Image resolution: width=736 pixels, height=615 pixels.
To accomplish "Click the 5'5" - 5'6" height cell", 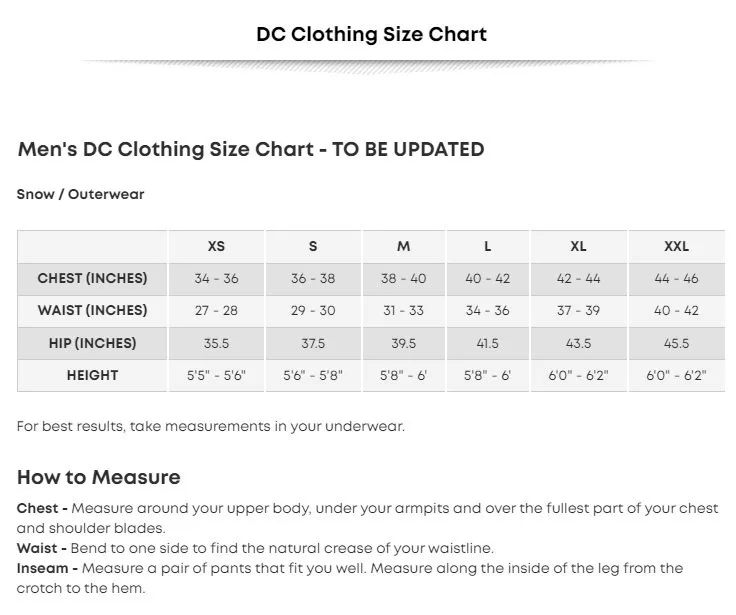I will (x=216, y=375).
